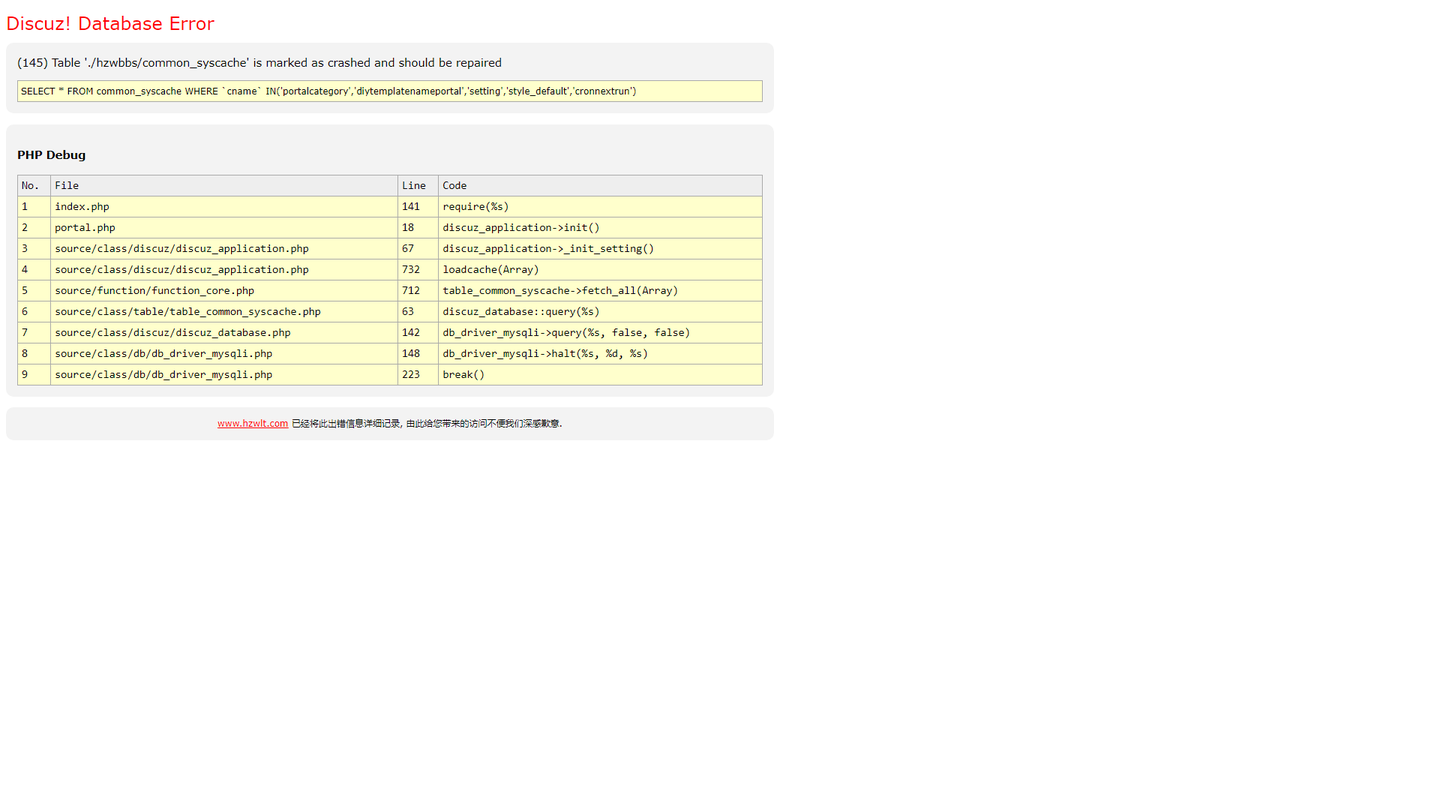The image size is (1440, 810).
Task: Click the loadcache(Array) code cell
Action: tap(600, 270)
